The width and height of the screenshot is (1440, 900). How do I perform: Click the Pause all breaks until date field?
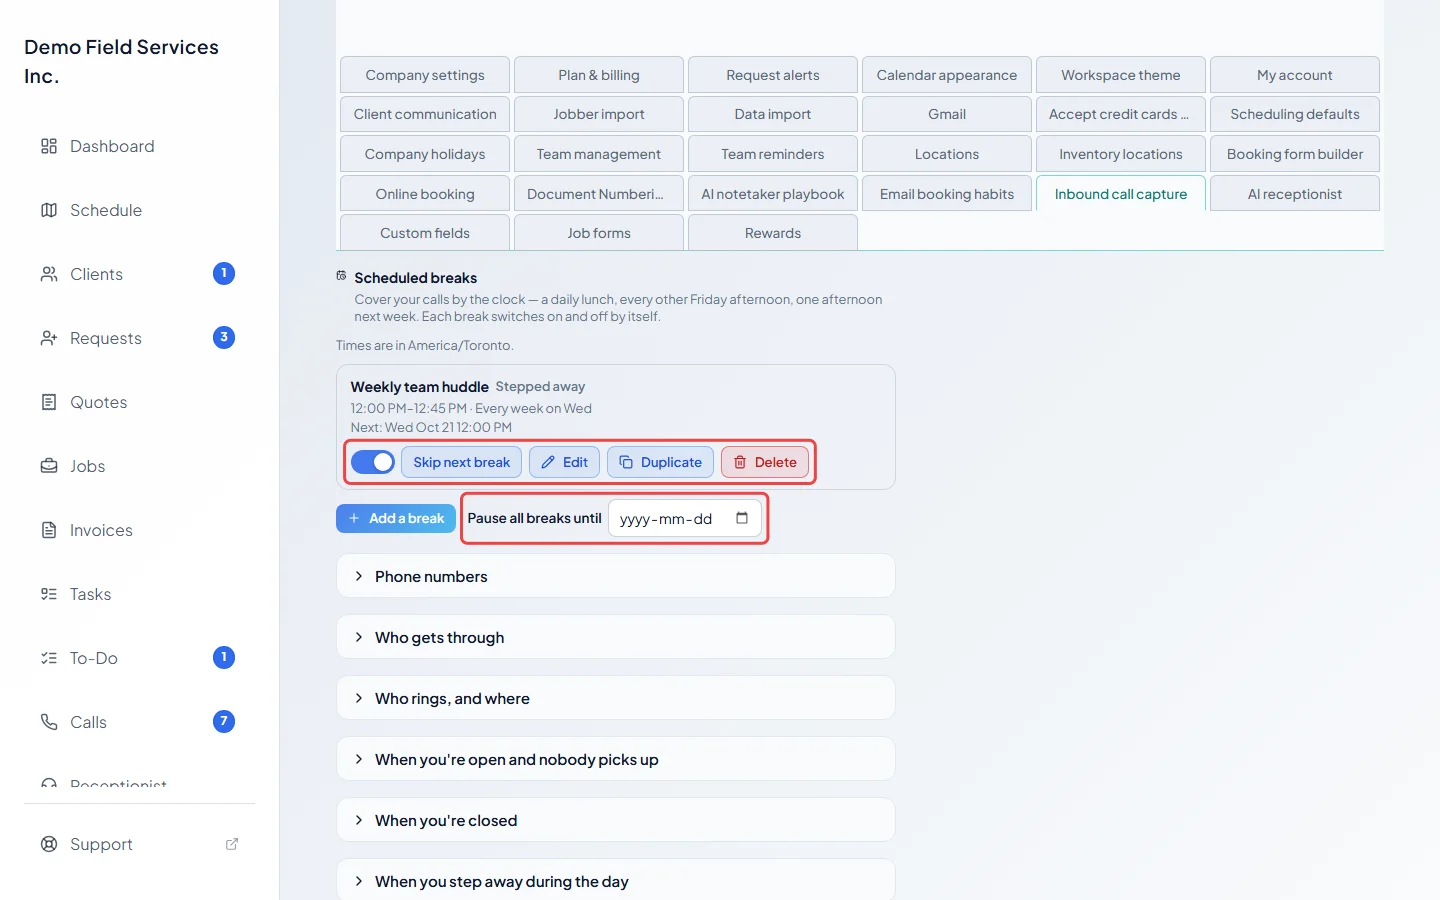(x=685, y=518)
